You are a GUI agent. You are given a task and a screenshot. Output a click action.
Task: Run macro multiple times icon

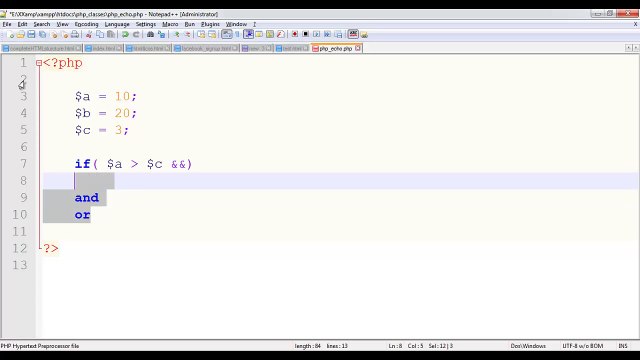pos(327,35)
